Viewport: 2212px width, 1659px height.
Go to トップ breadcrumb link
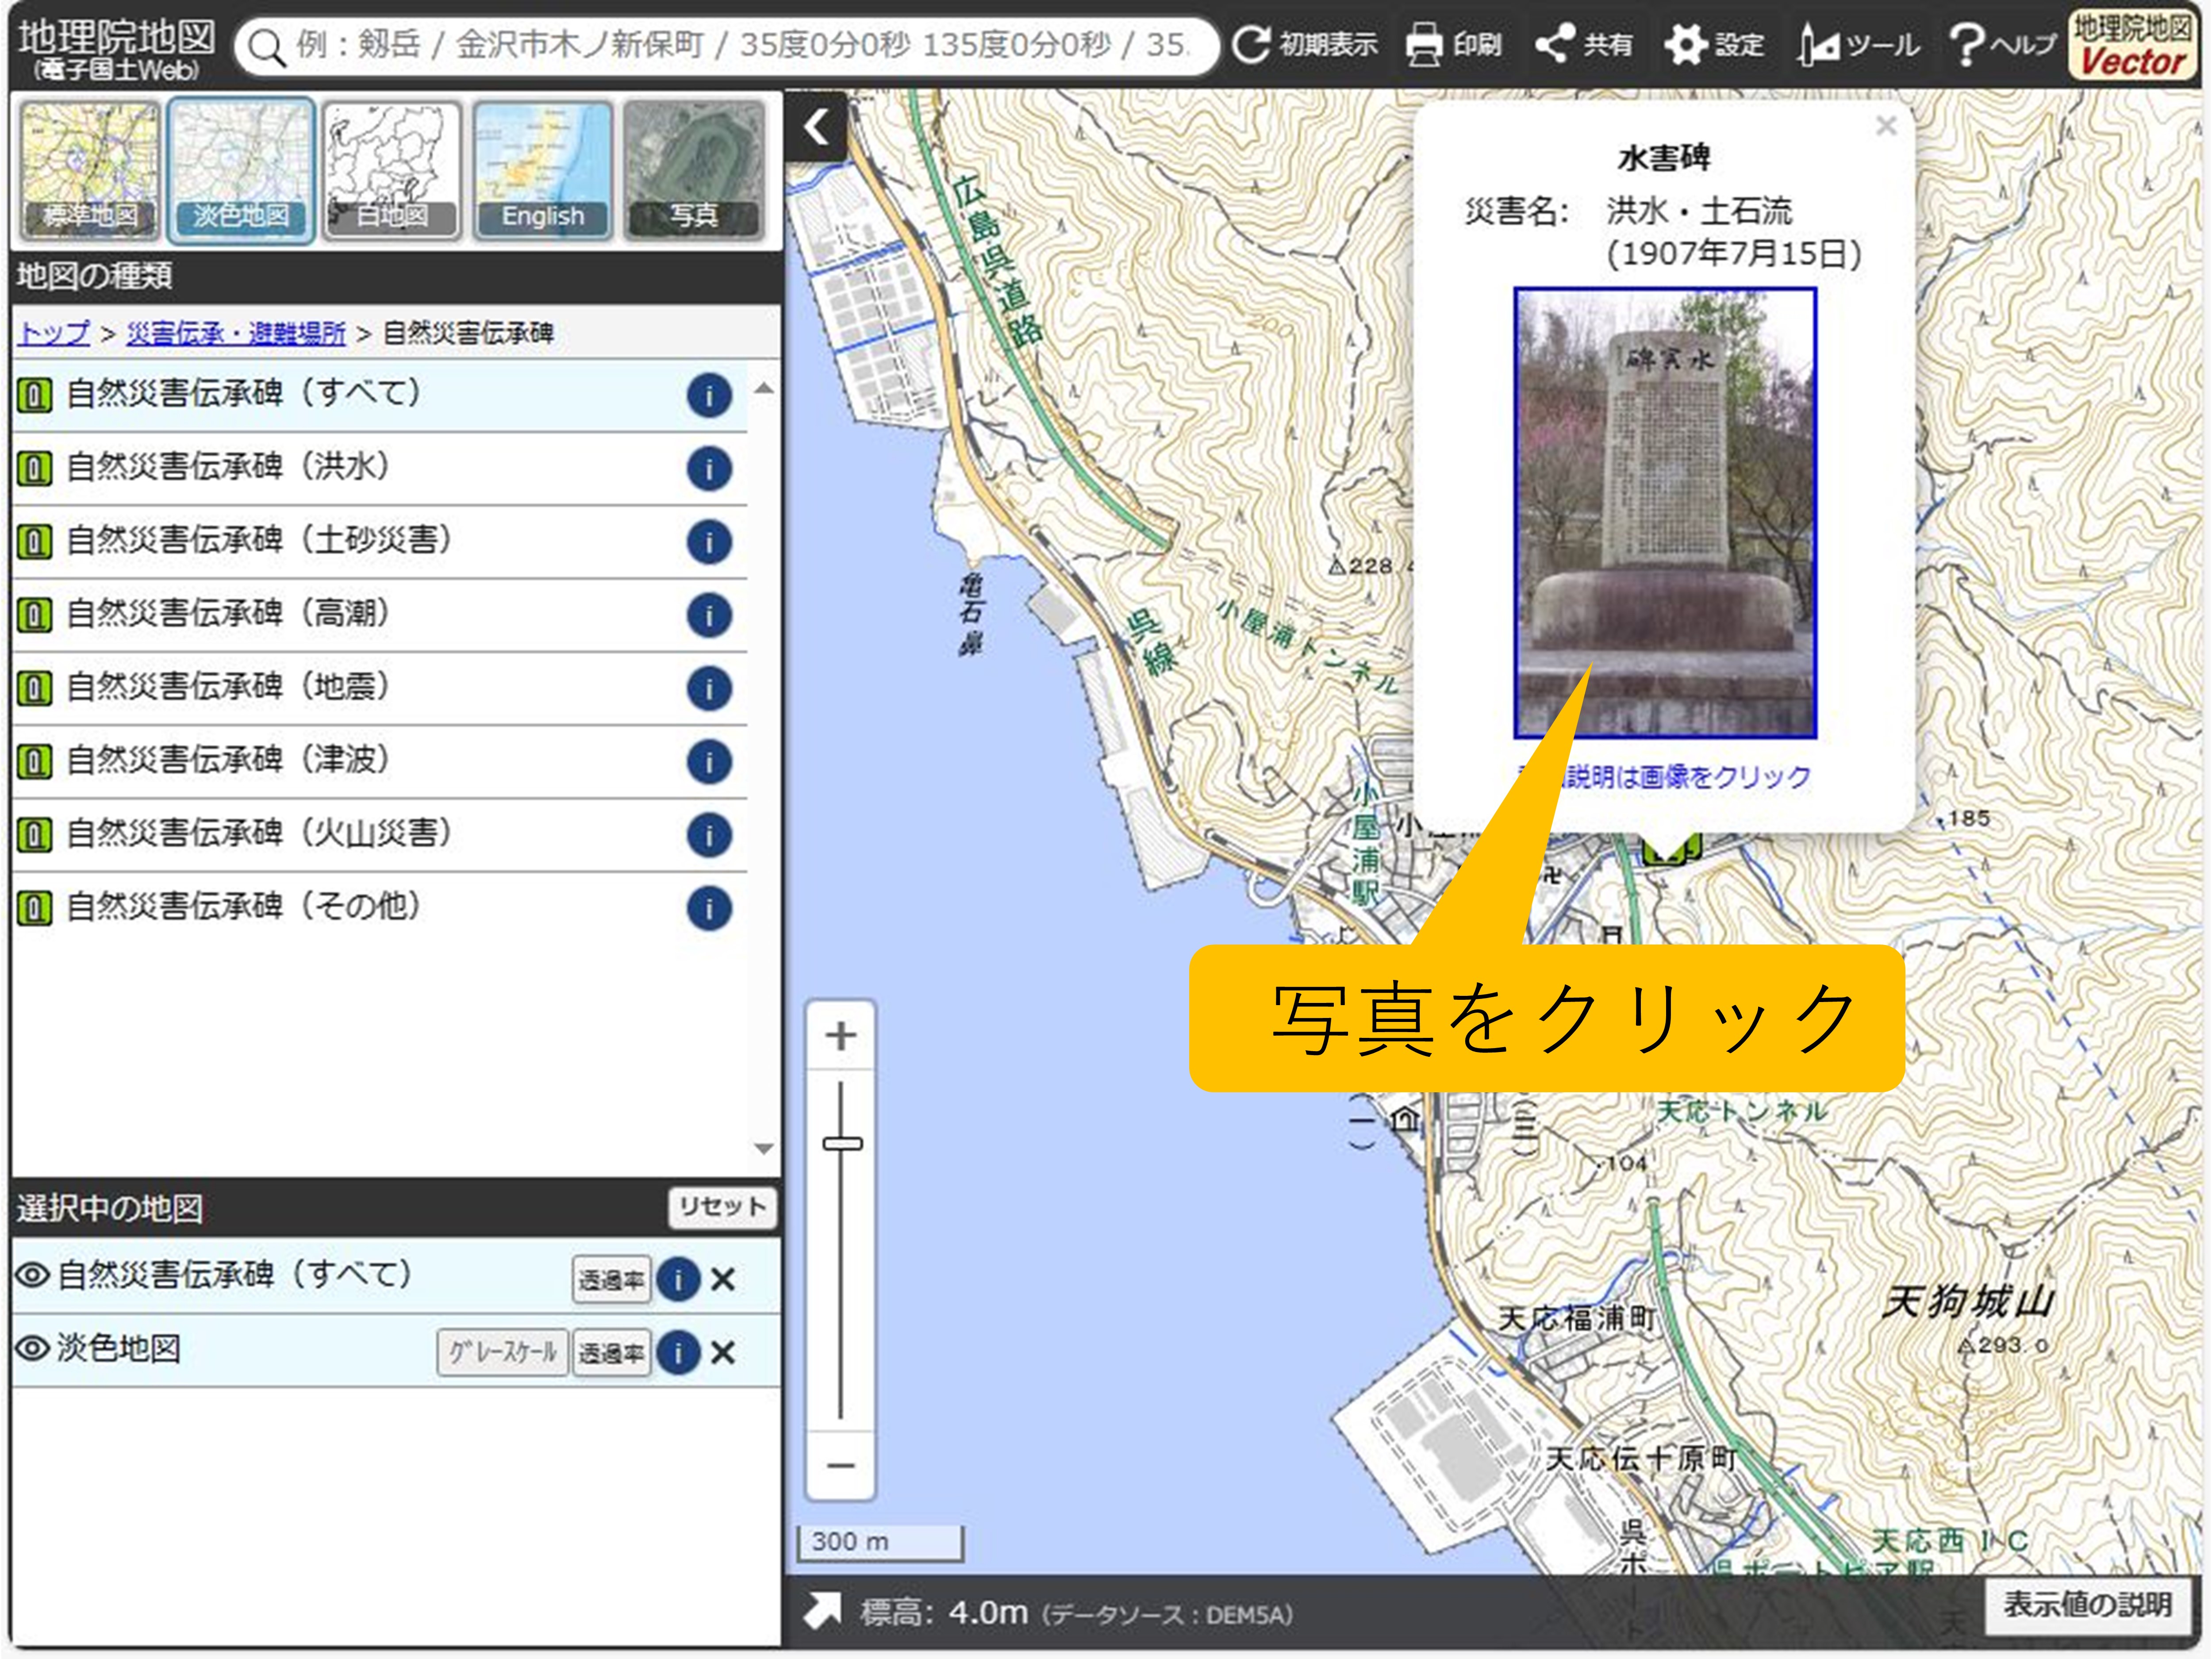pos(54,333)
